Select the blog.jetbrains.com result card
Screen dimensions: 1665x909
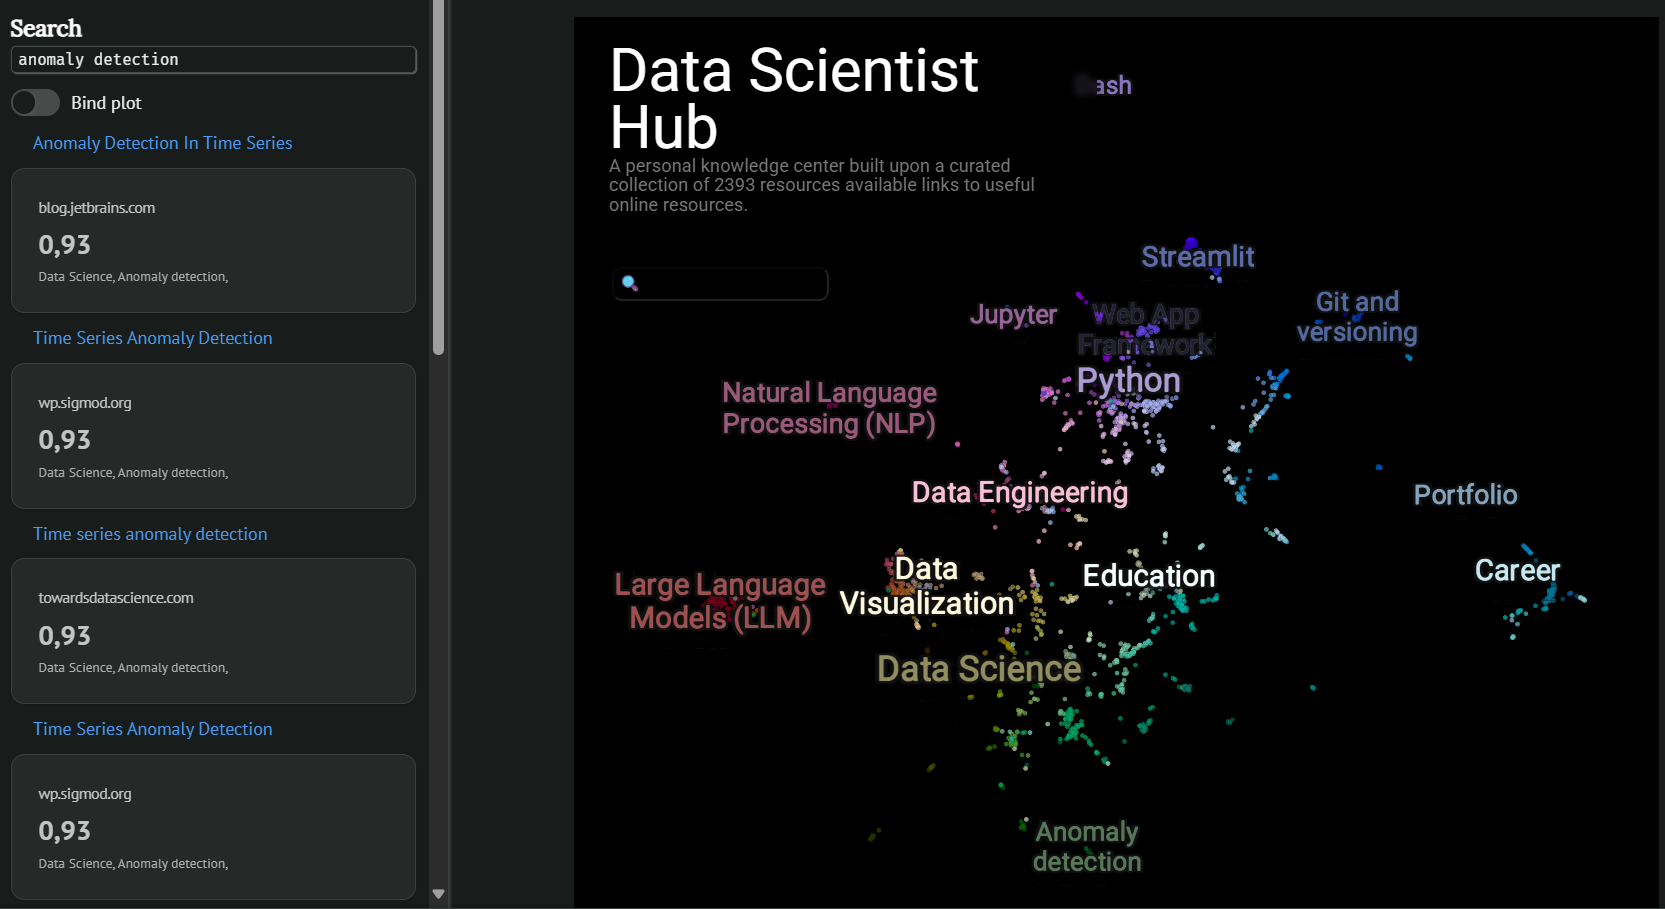click(x=213, y=241)
